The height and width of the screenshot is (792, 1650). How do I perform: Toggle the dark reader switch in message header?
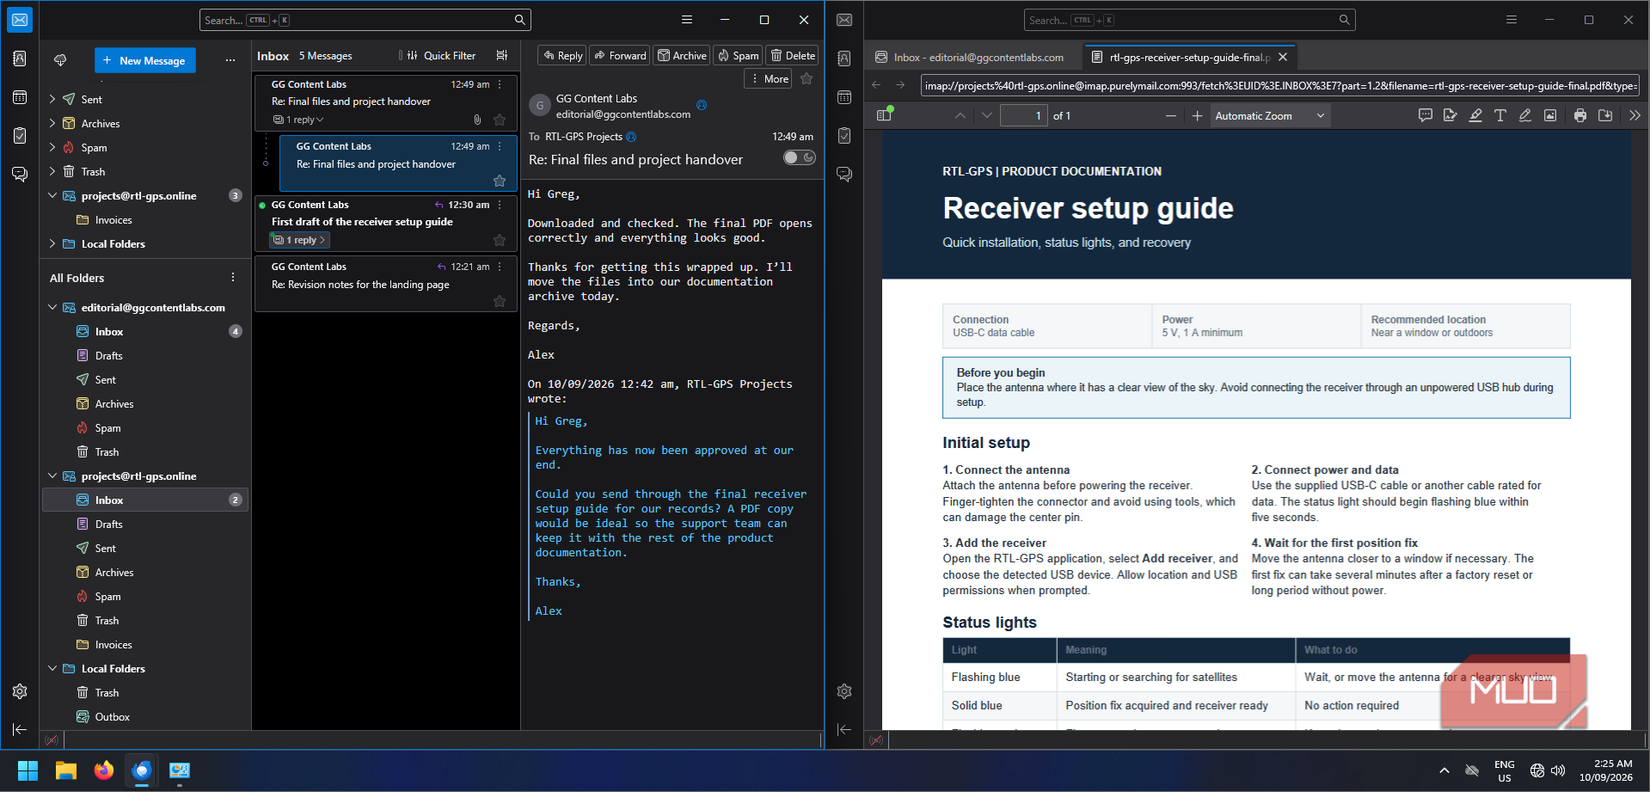[x=799, y=158]
